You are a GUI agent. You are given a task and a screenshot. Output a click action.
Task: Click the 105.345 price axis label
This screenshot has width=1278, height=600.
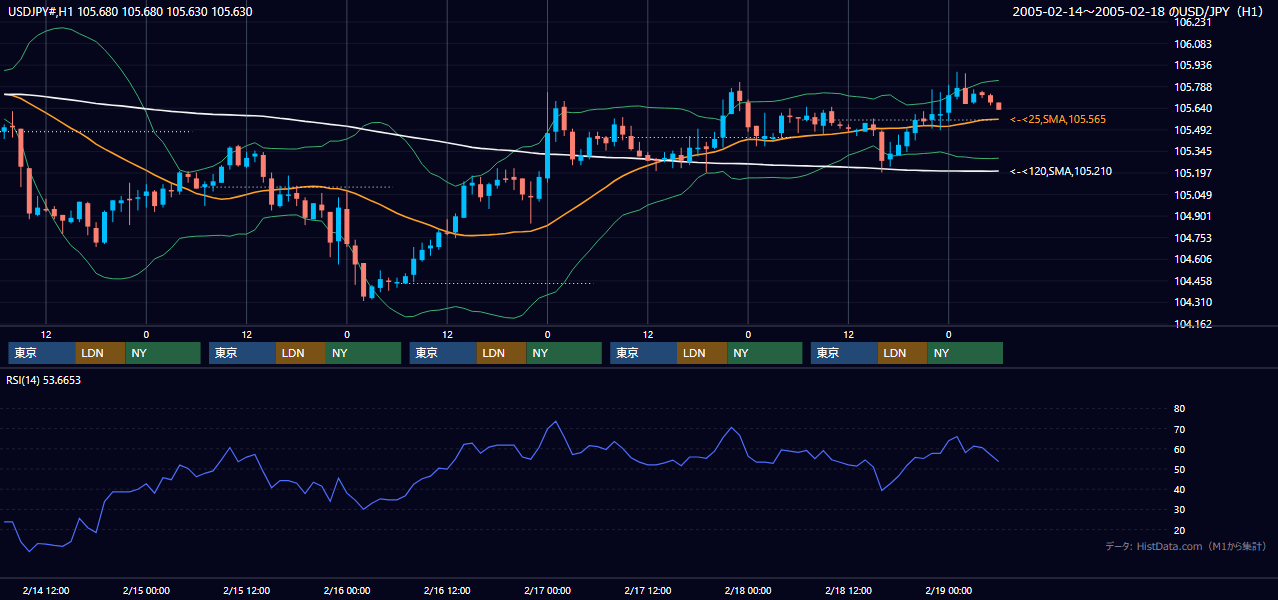[1193, 151]
